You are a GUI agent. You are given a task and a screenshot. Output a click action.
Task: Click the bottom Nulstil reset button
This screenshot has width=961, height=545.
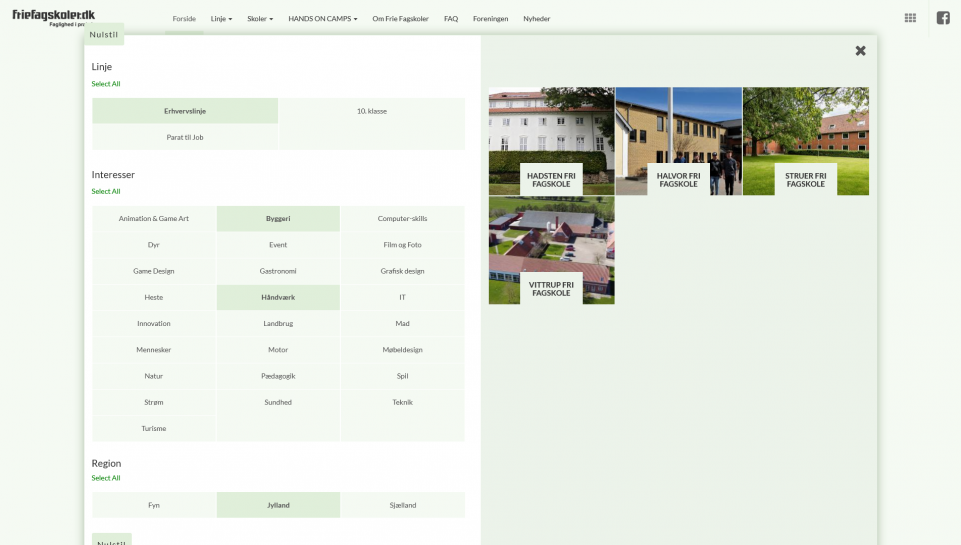click(x=112, y=541)
